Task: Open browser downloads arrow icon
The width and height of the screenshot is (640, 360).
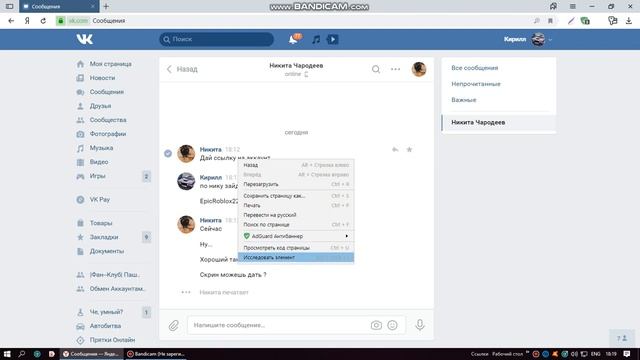Action: (629, 21)
